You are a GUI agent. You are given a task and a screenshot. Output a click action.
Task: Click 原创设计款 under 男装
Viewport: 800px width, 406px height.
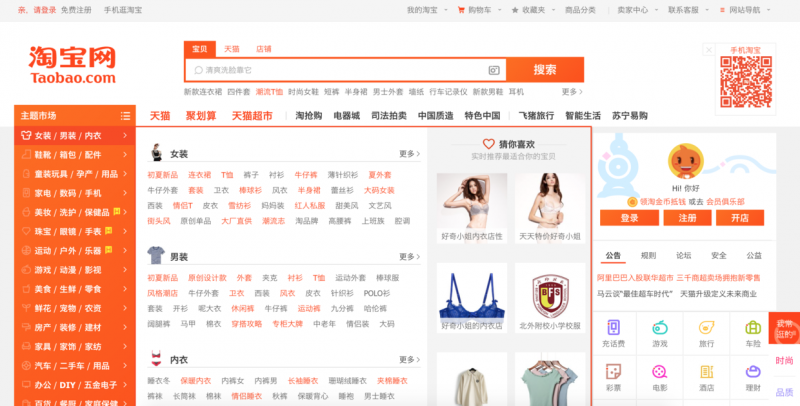(207, 278)
